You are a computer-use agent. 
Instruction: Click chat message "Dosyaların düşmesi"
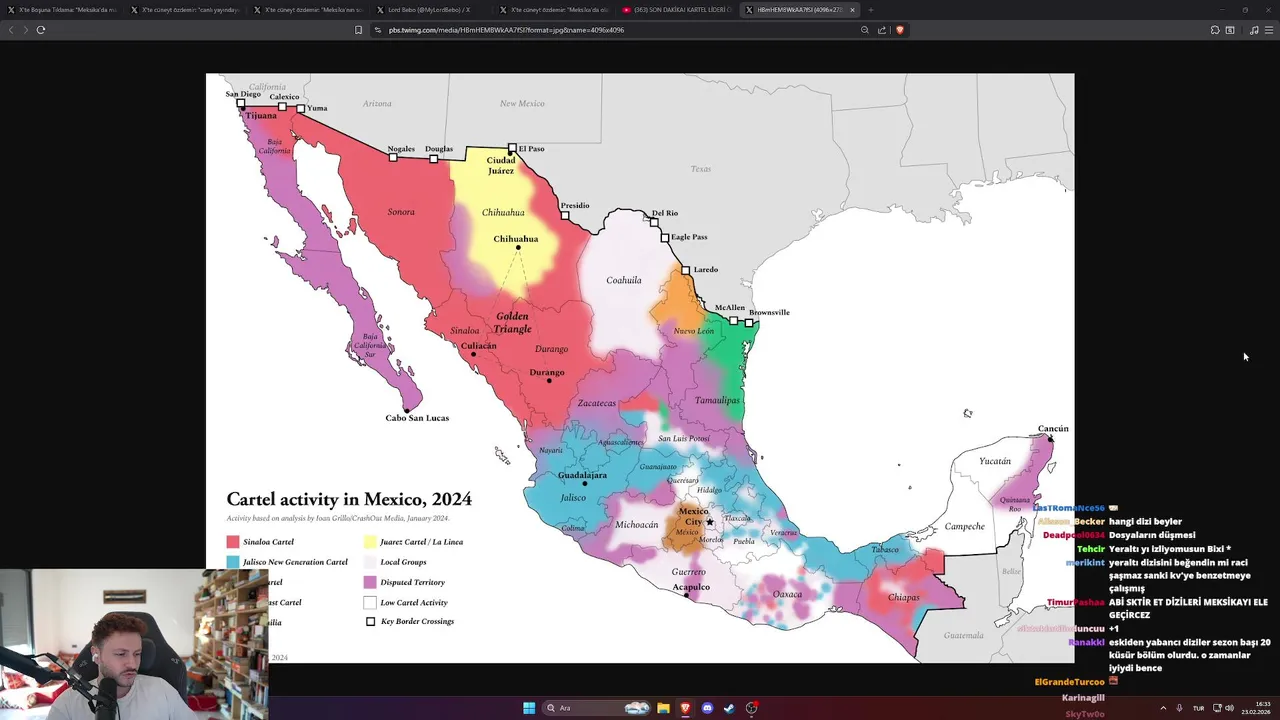pos(1152,535)
